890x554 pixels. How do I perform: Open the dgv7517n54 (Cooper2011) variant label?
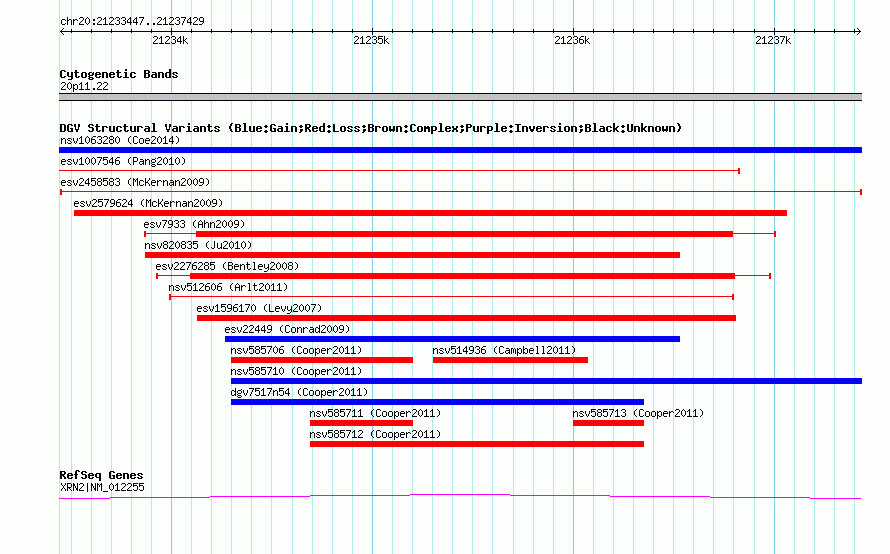point(299,392)
